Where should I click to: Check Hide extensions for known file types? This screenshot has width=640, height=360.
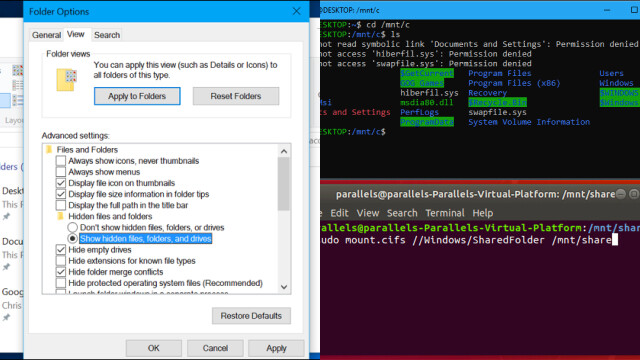pyautogui.click(x=61, y=260)
